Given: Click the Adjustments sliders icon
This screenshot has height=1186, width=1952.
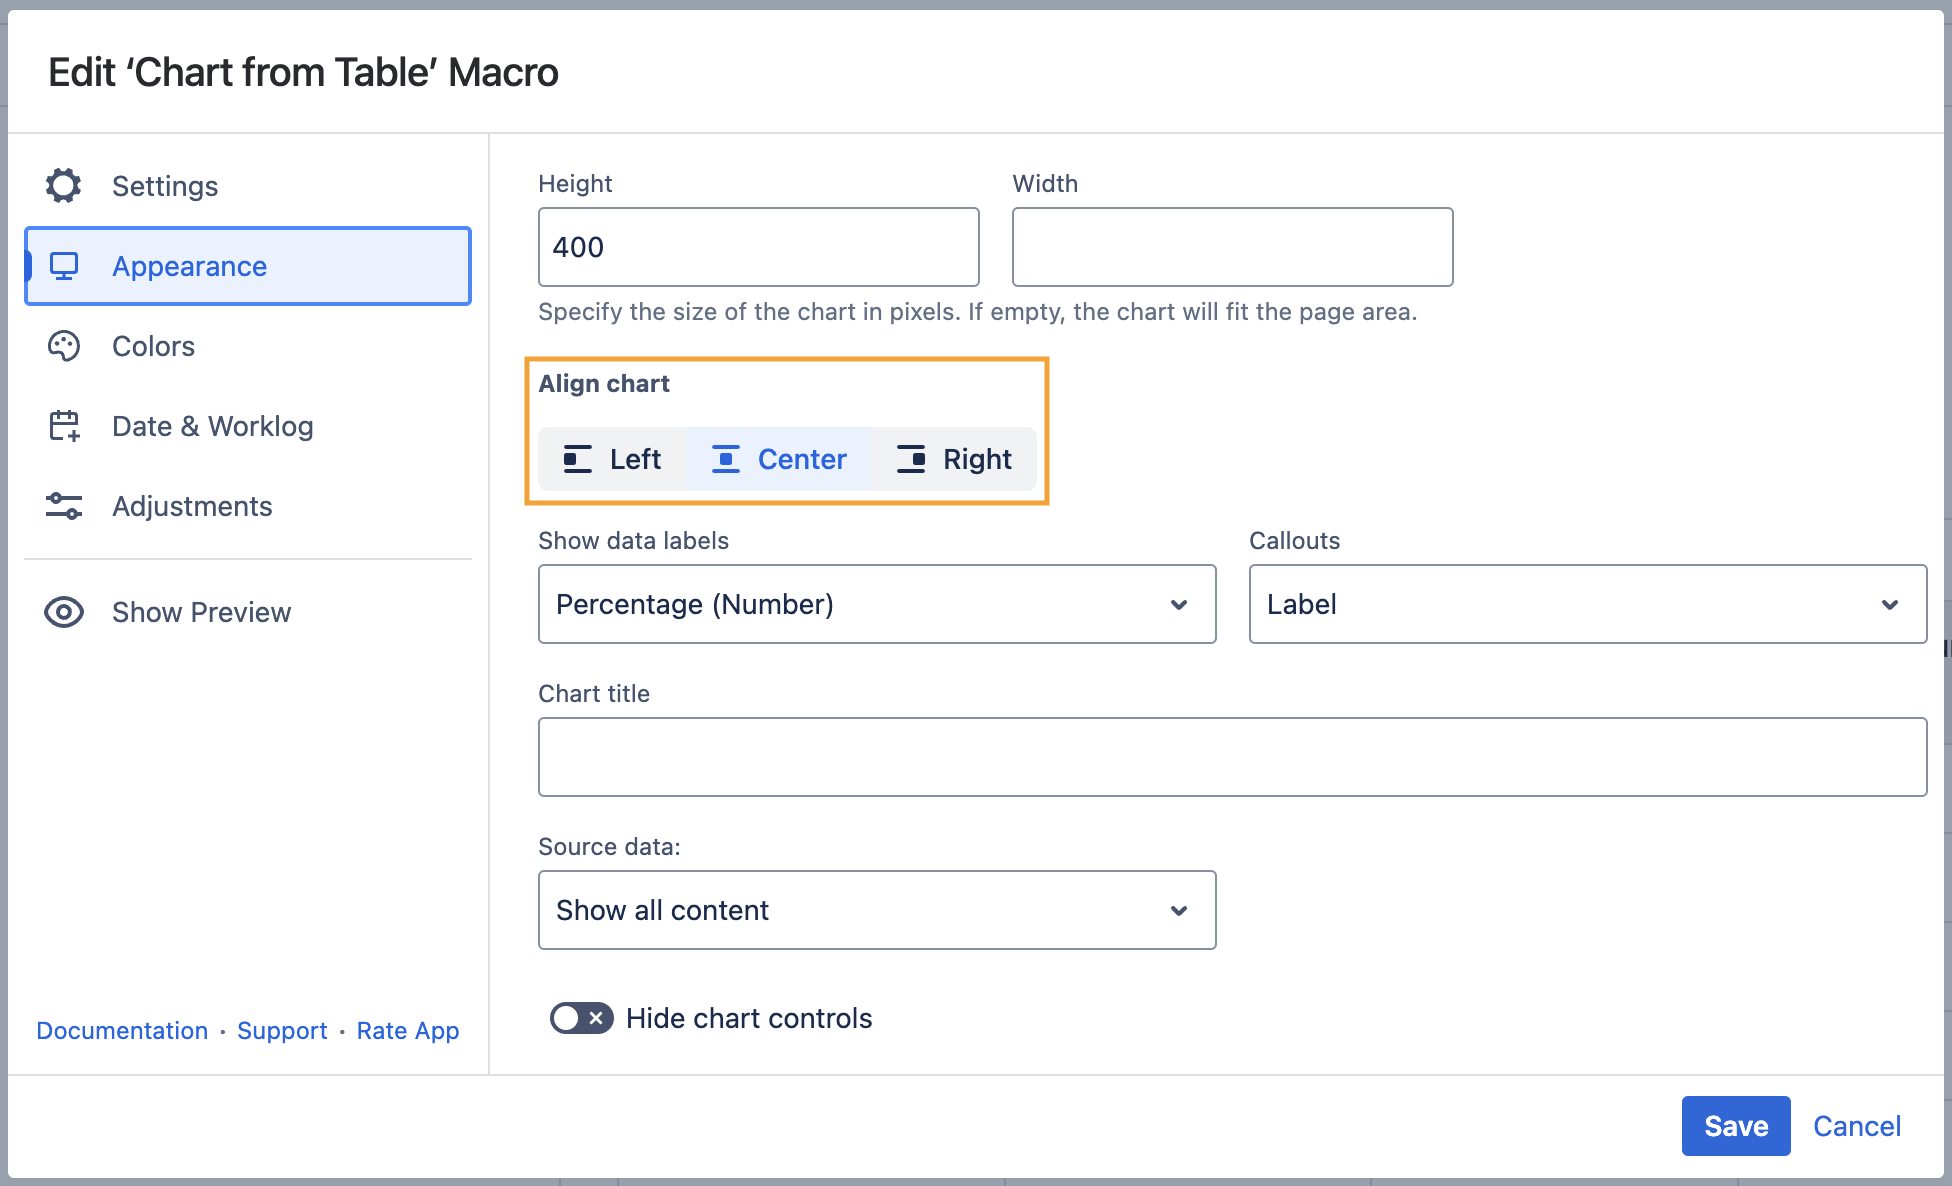Looking at the screenshot, I should point(64,506).
